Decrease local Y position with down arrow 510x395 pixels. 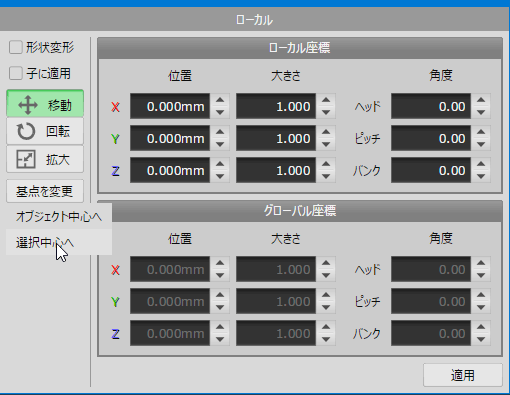tap(220, 144)
